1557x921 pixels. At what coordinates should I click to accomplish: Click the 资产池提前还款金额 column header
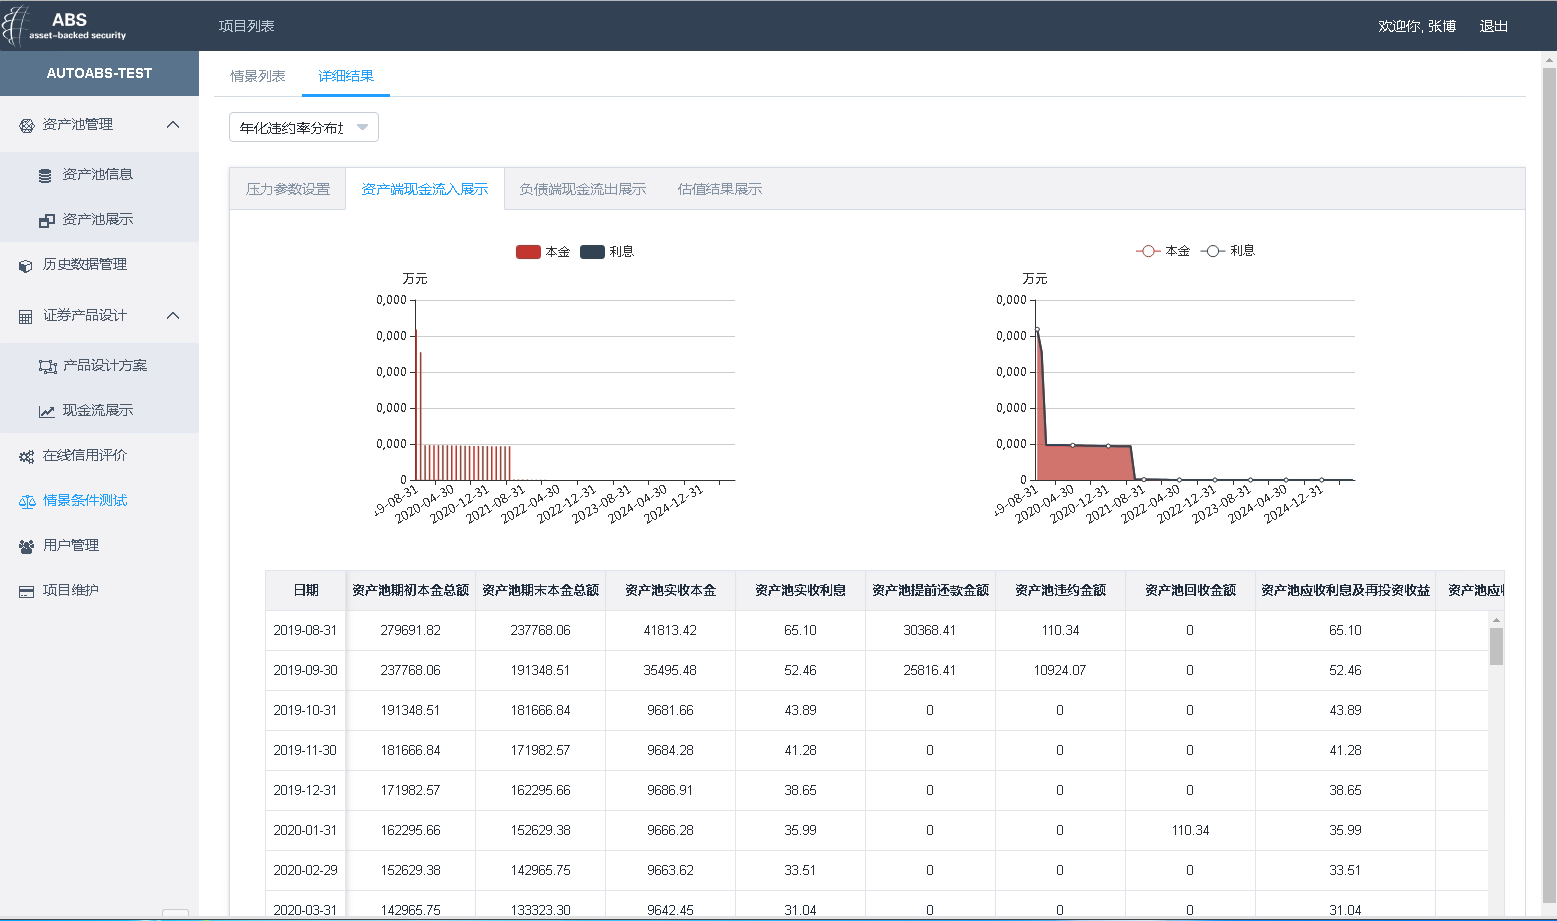click(x=931, y=591)
